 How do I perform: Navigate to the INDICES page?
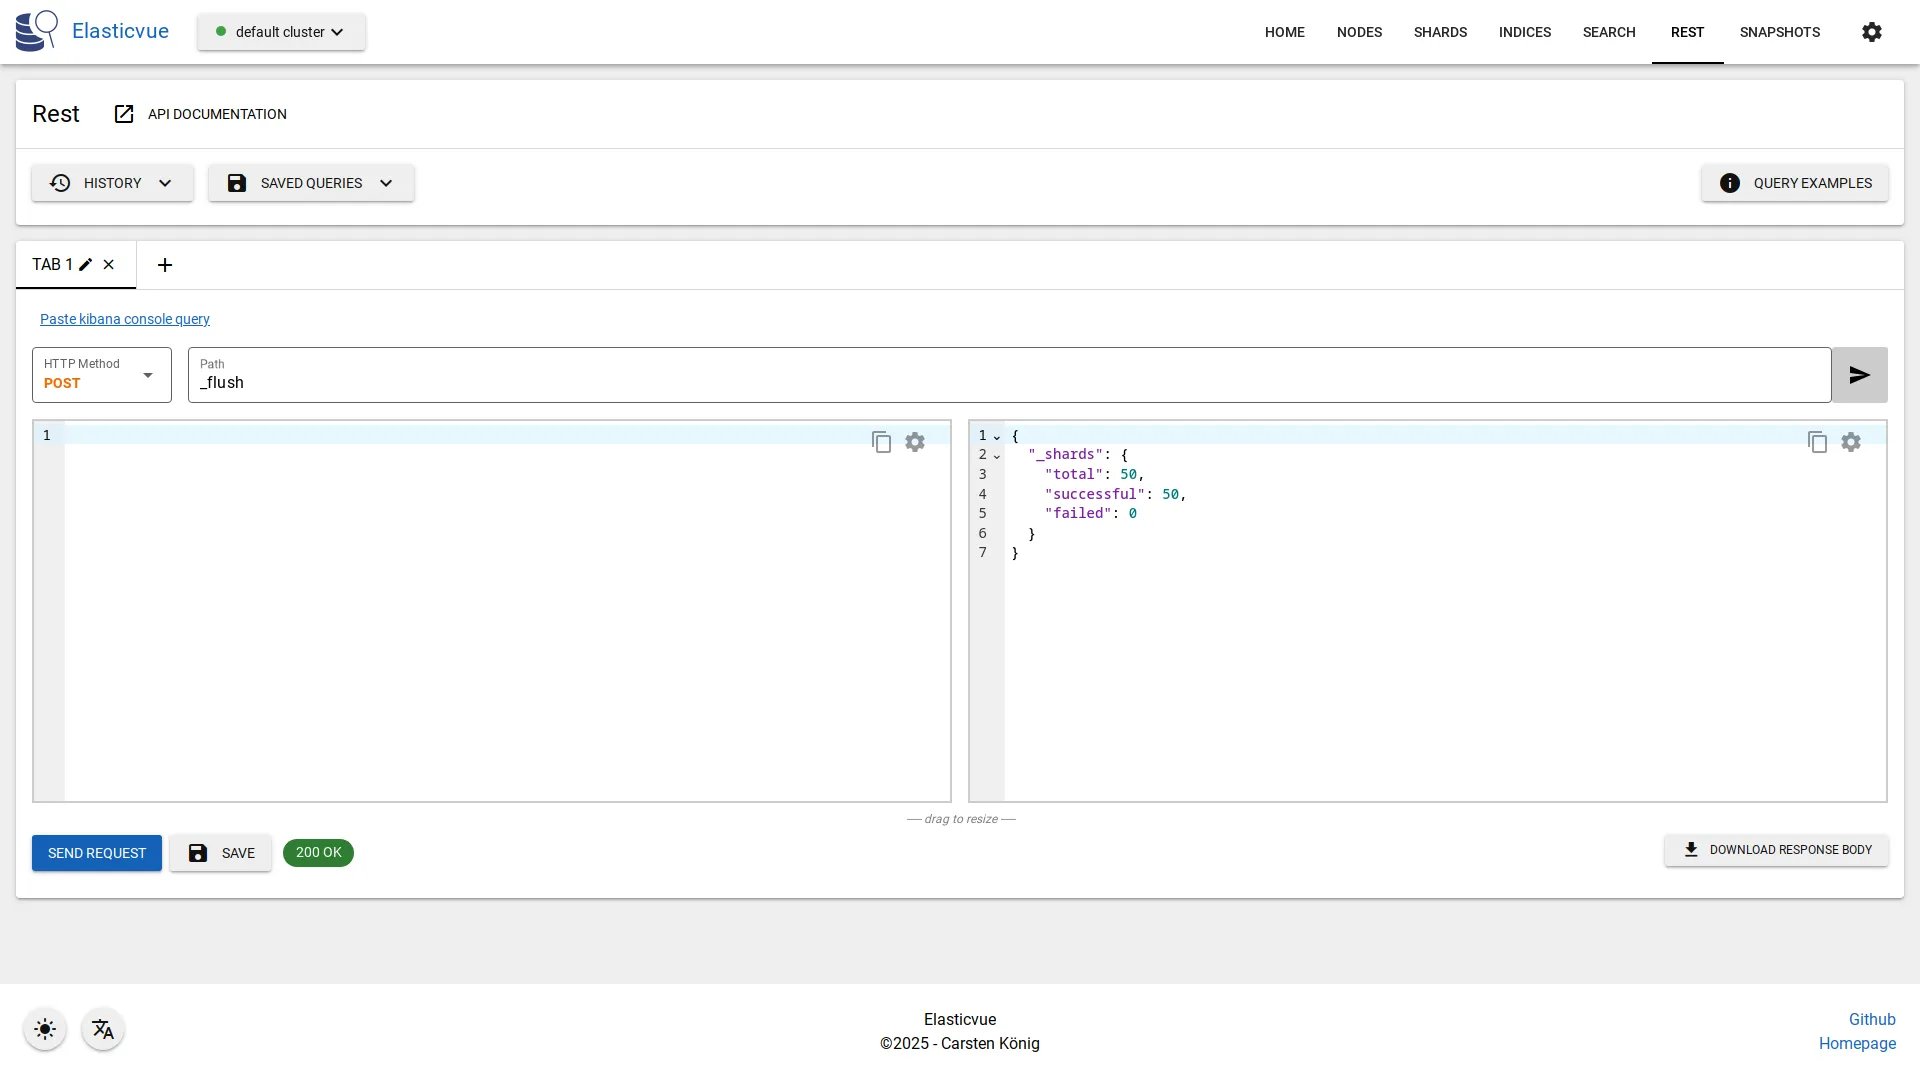coord(1524,31)
